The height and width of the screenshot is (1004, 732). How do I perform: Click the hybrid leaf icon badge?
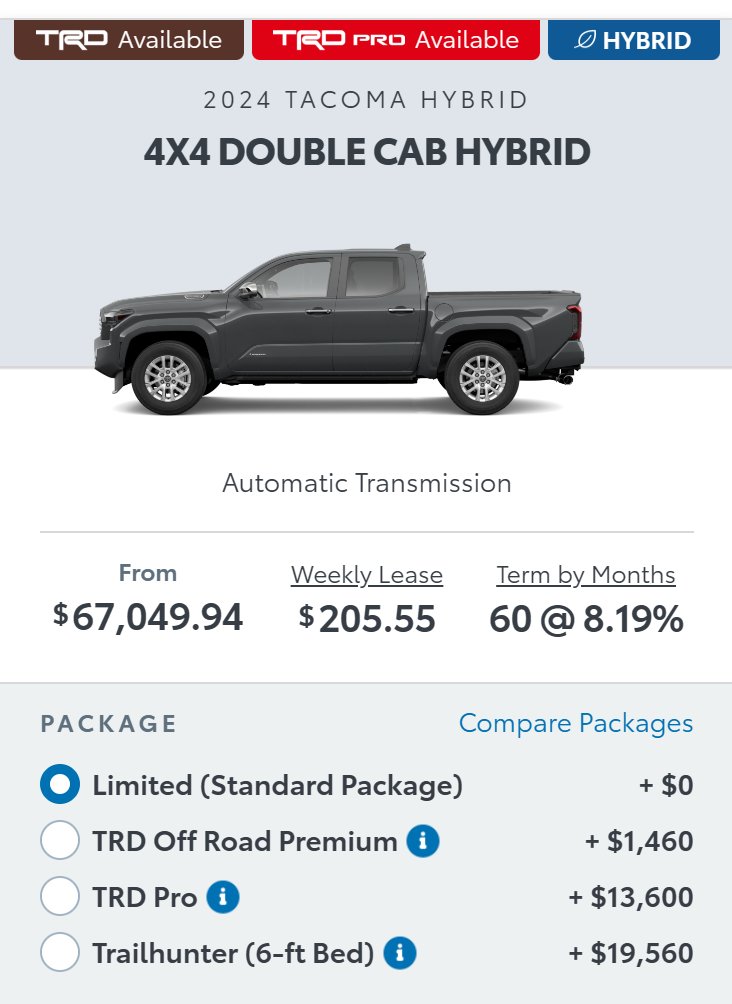pos(584,40)
